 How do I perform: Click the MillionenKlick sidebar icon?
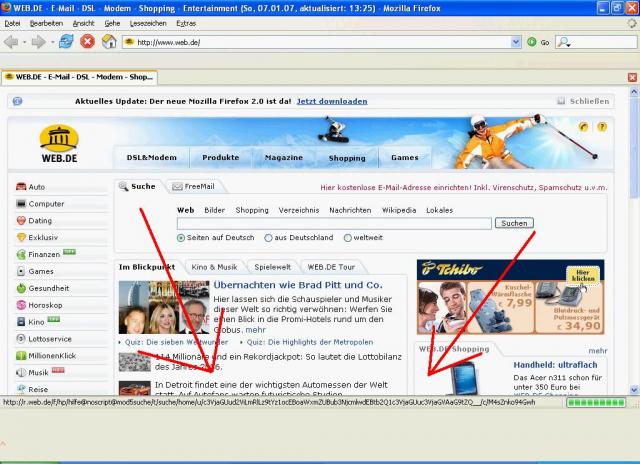(x=21, y=355)
